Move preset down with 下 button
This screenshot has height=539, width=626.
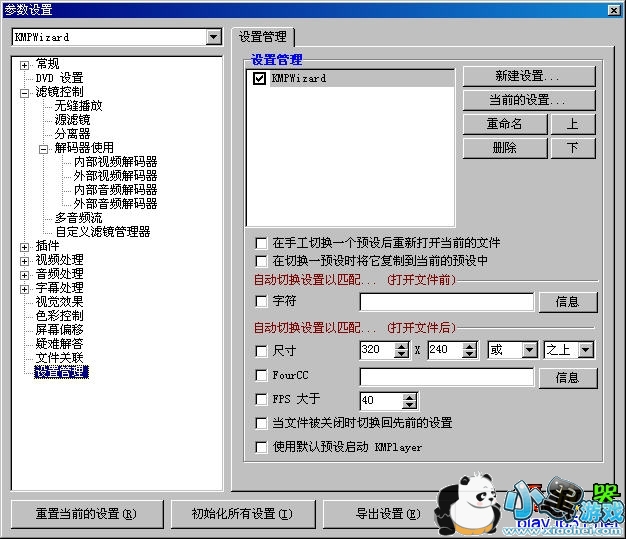573,148
